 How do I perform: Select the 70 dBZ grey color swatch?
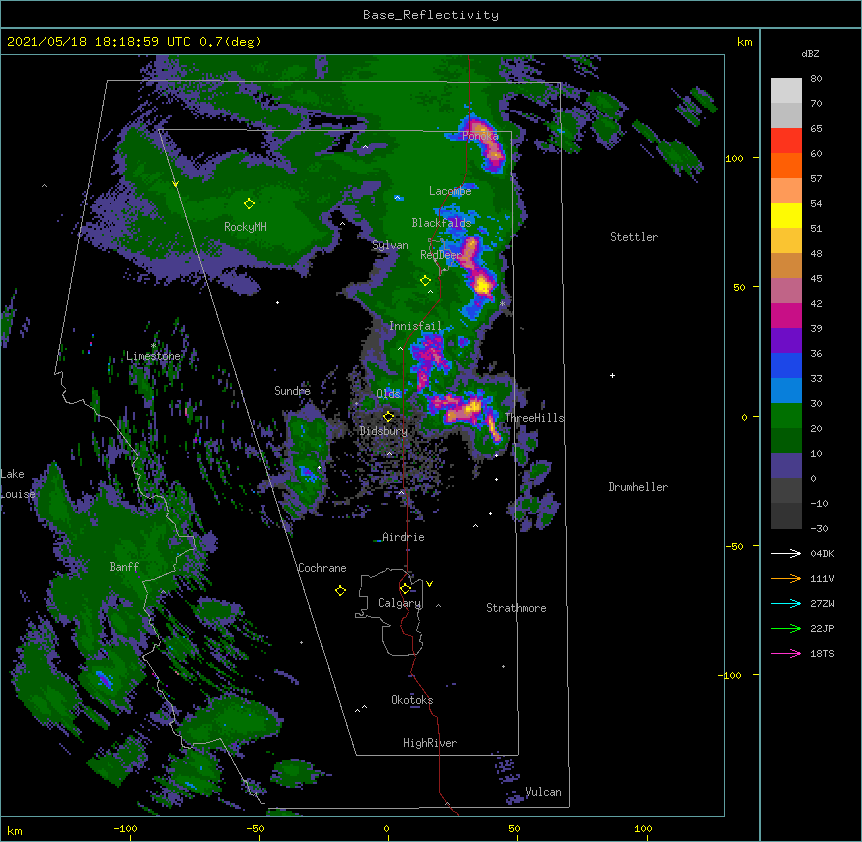(x=786, y=91)
